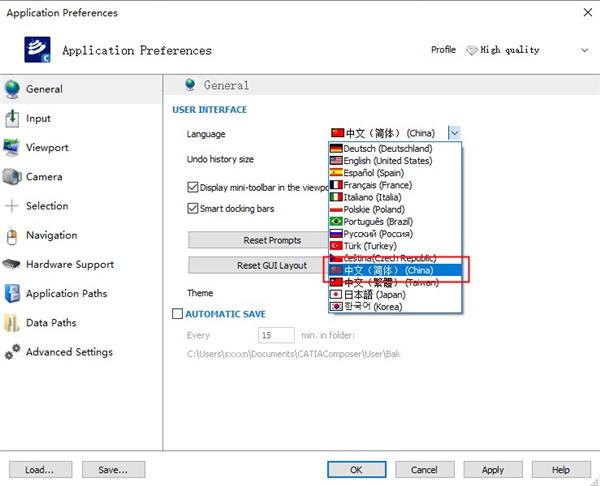Open Advanced Settings preferences

click(81, 352)
